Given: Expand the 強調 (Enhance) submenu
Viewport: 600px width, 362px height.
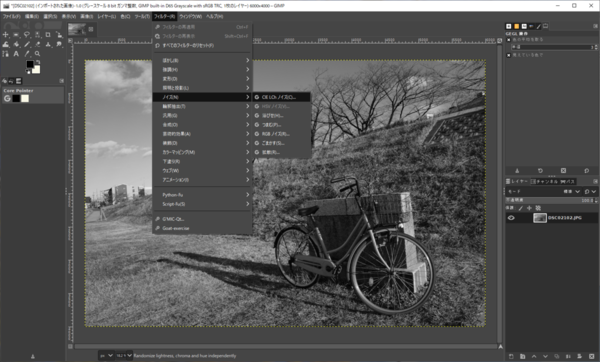Looking at the screenshot, I should [202, 70].
